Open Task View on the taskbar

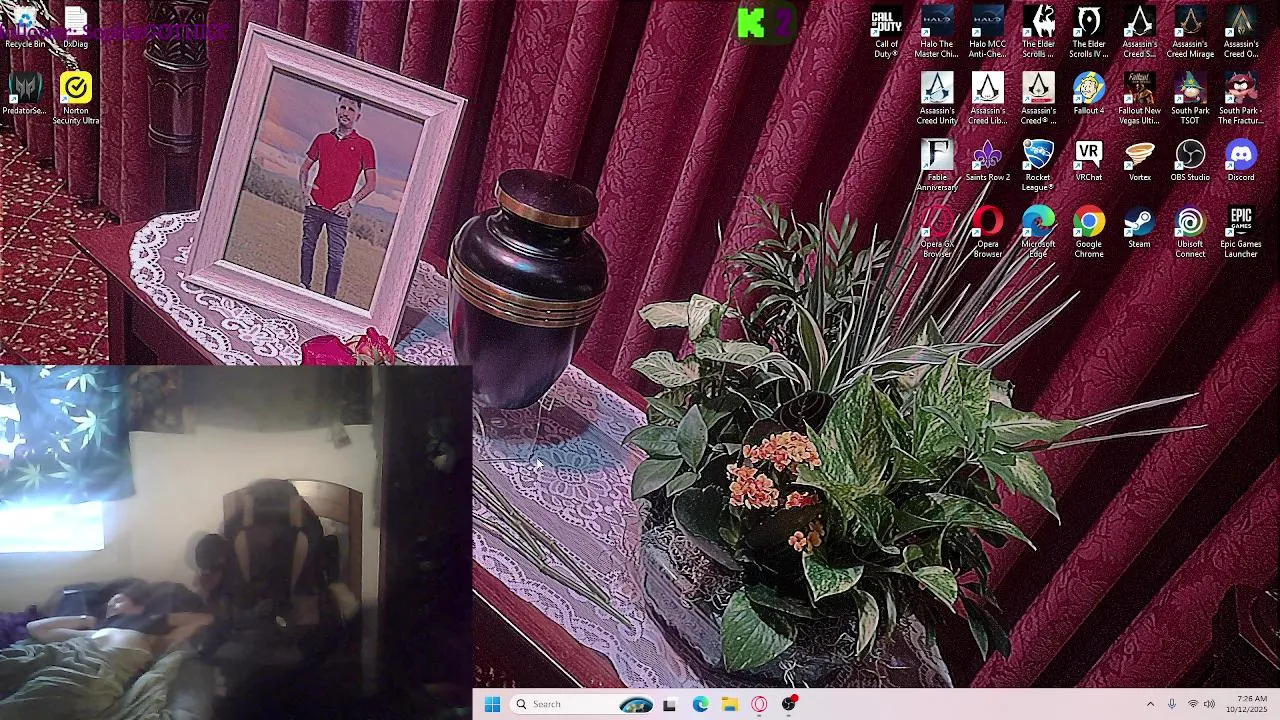coord(669,704)
